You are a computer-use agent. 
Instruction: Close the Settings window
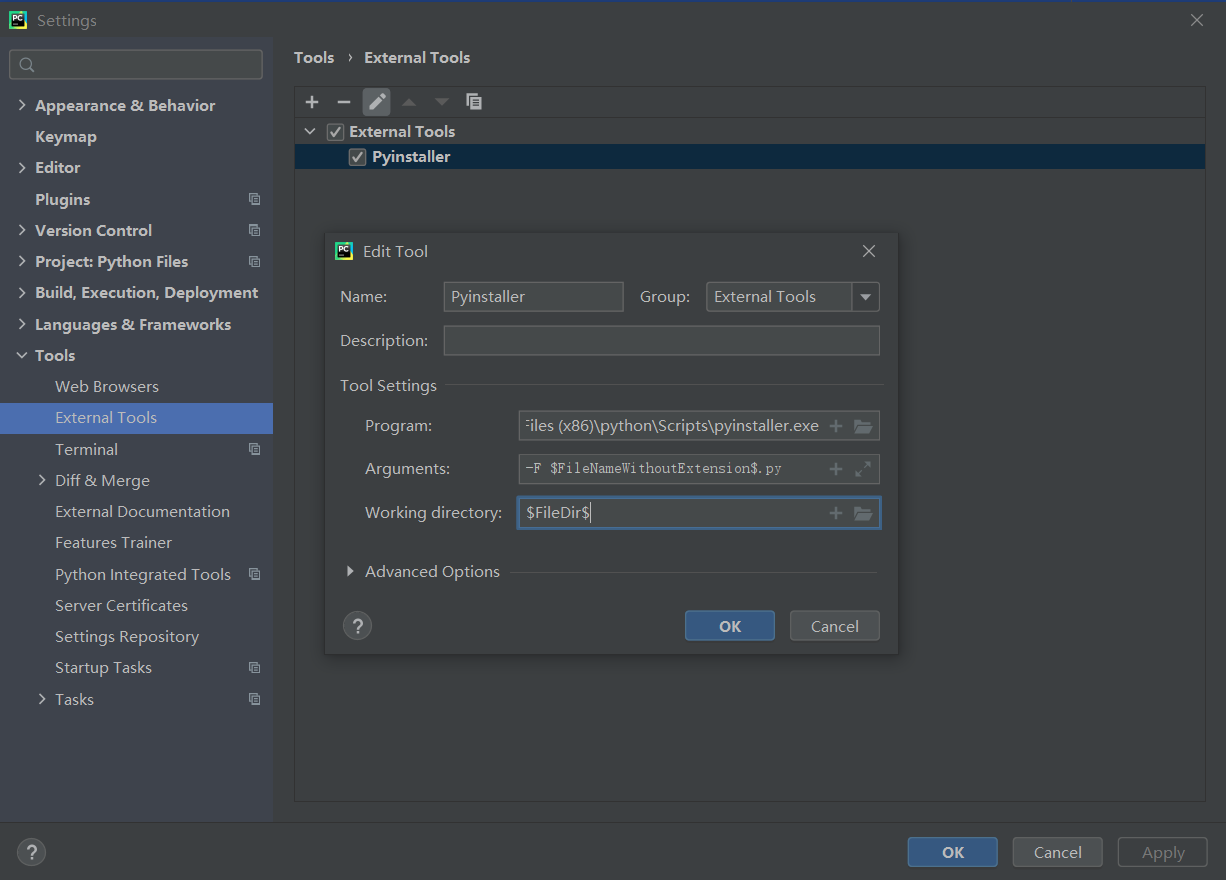[x=1197, y=20]
